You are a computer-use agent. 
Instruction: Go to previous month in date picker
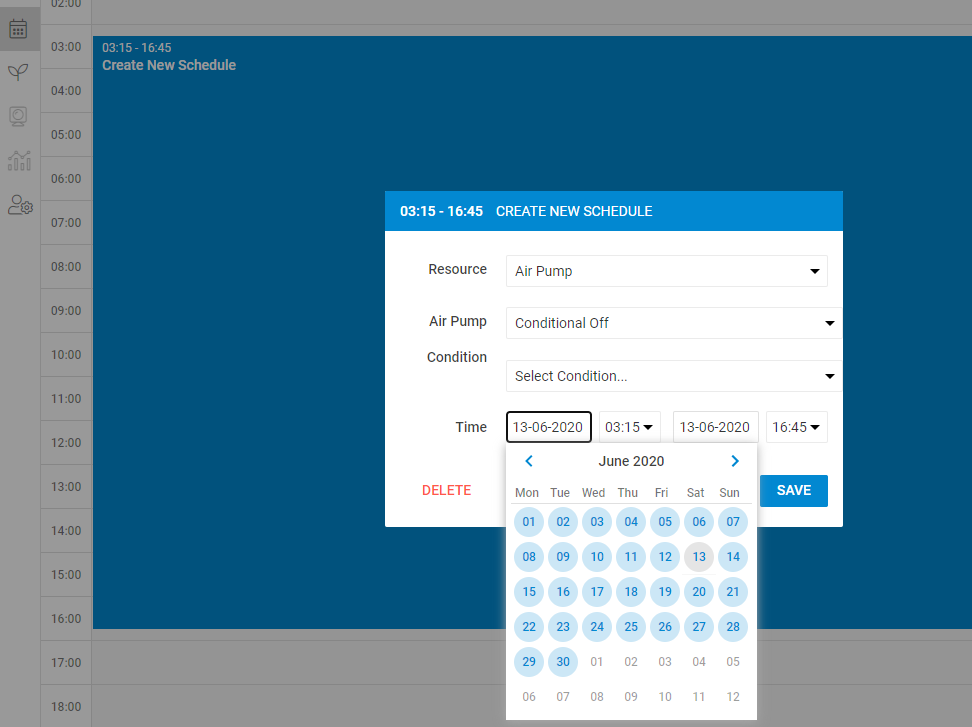(529, 461)
